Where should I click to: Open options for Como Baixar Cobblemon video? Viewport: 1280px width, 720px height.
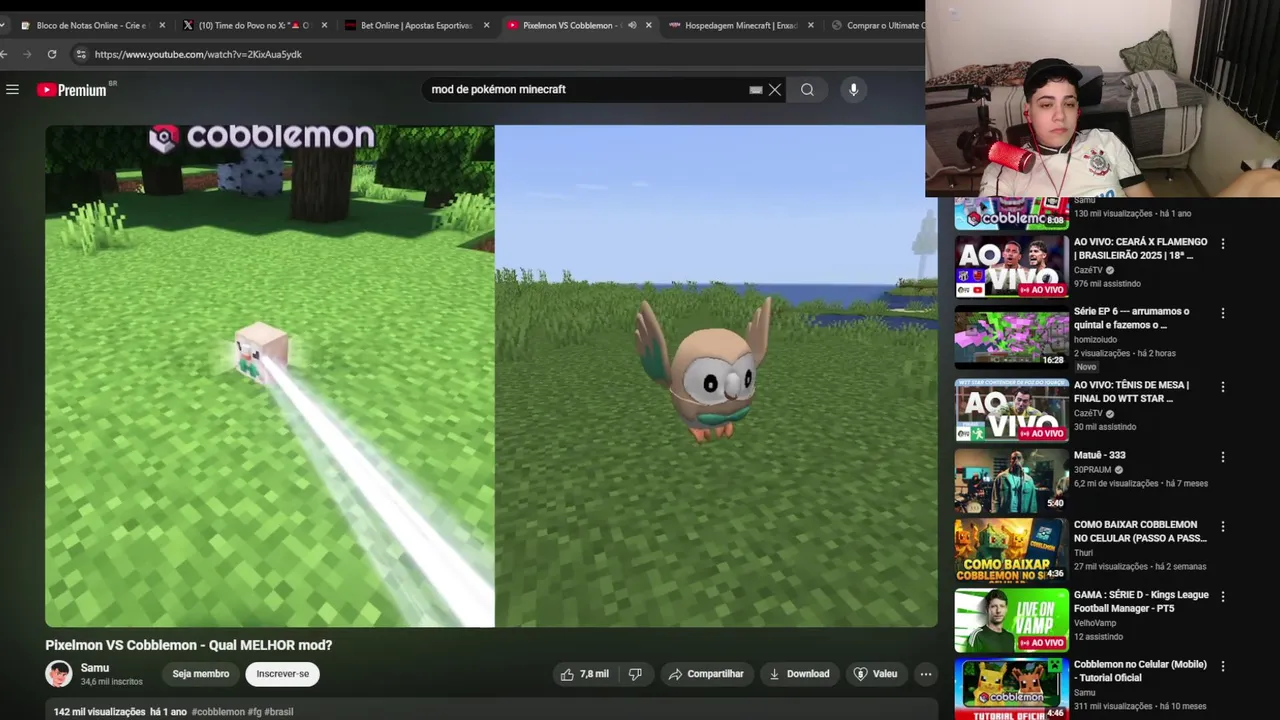click(1222, 526)
